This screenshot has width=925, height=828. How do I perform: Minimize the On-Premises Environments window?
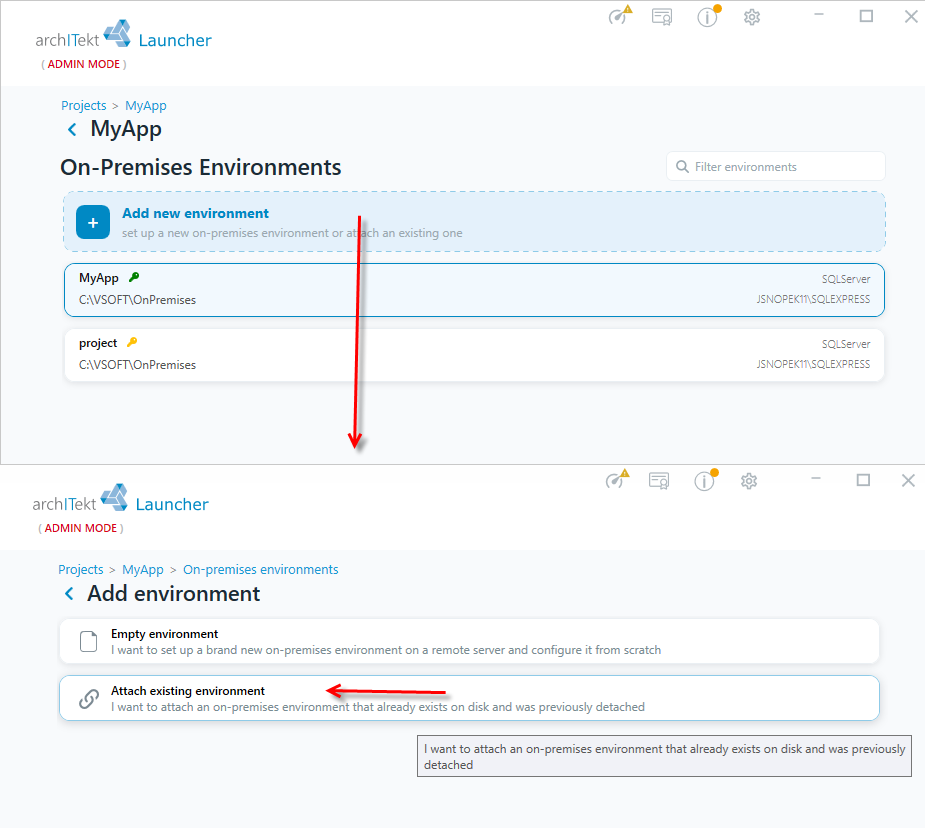pos(819,15)
